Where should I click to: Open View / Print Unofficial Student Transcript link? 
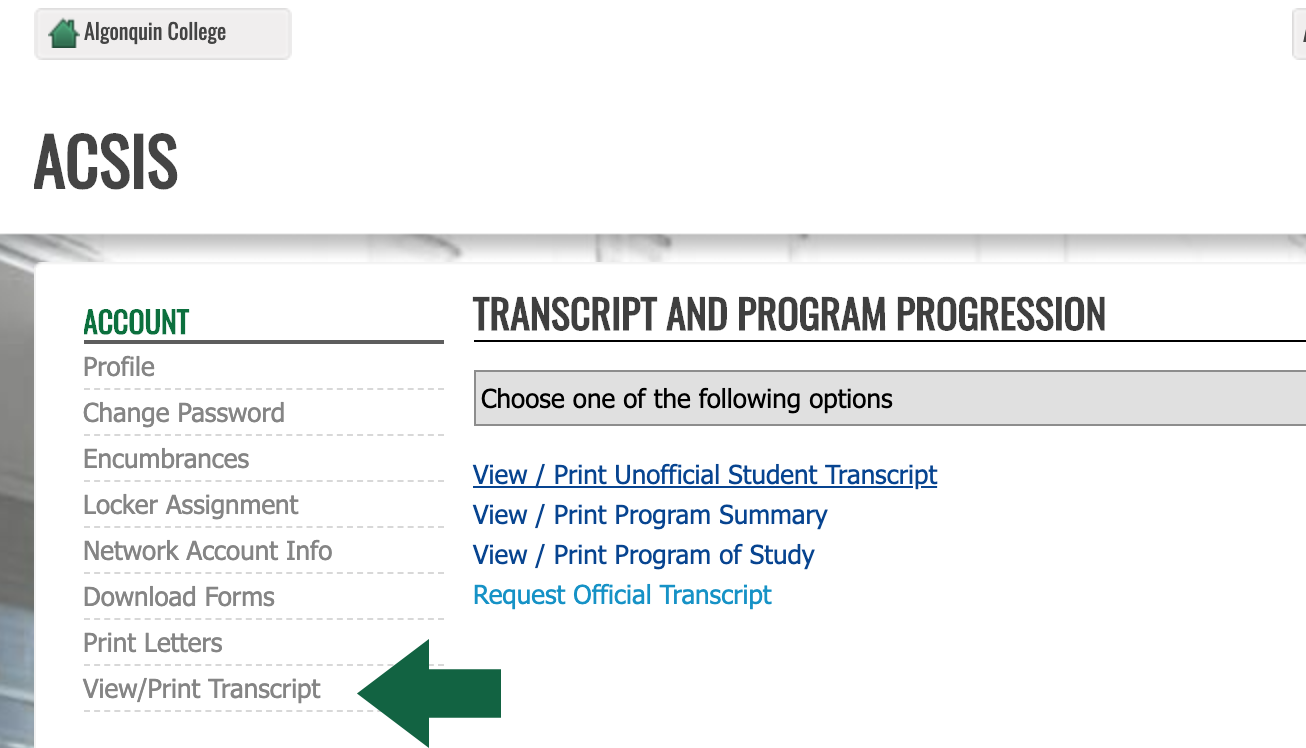coord(705,475)
